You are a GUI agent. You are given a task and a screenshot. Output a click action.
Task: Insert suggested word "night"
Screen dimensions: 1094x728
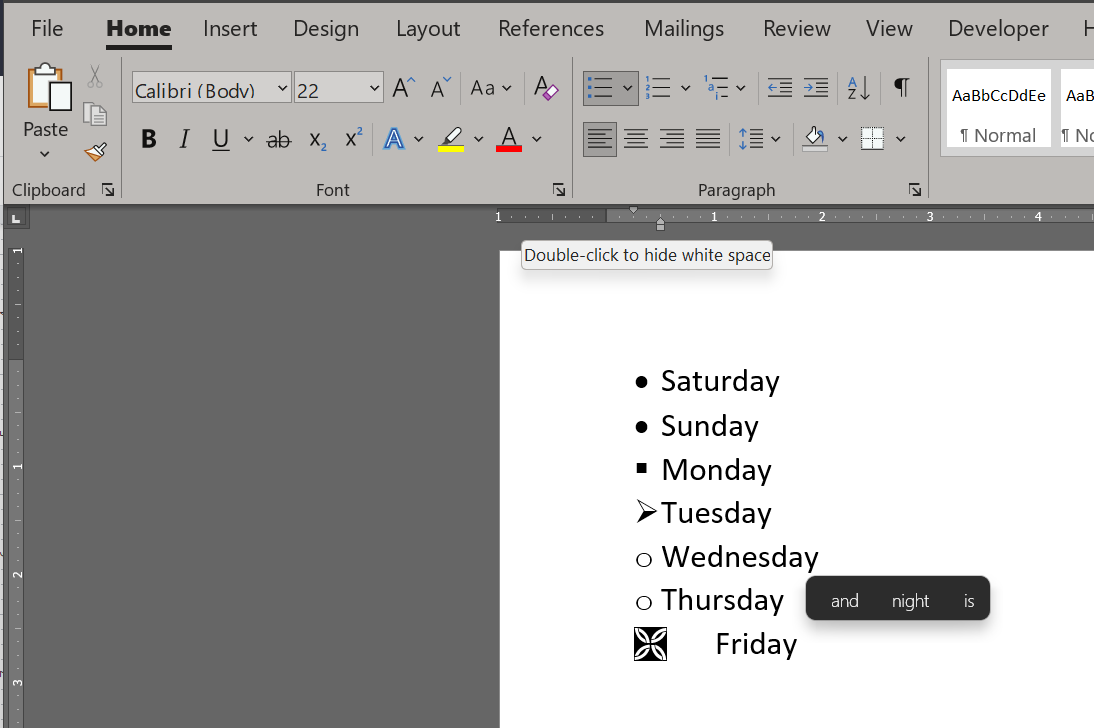[x=910, y=601]
